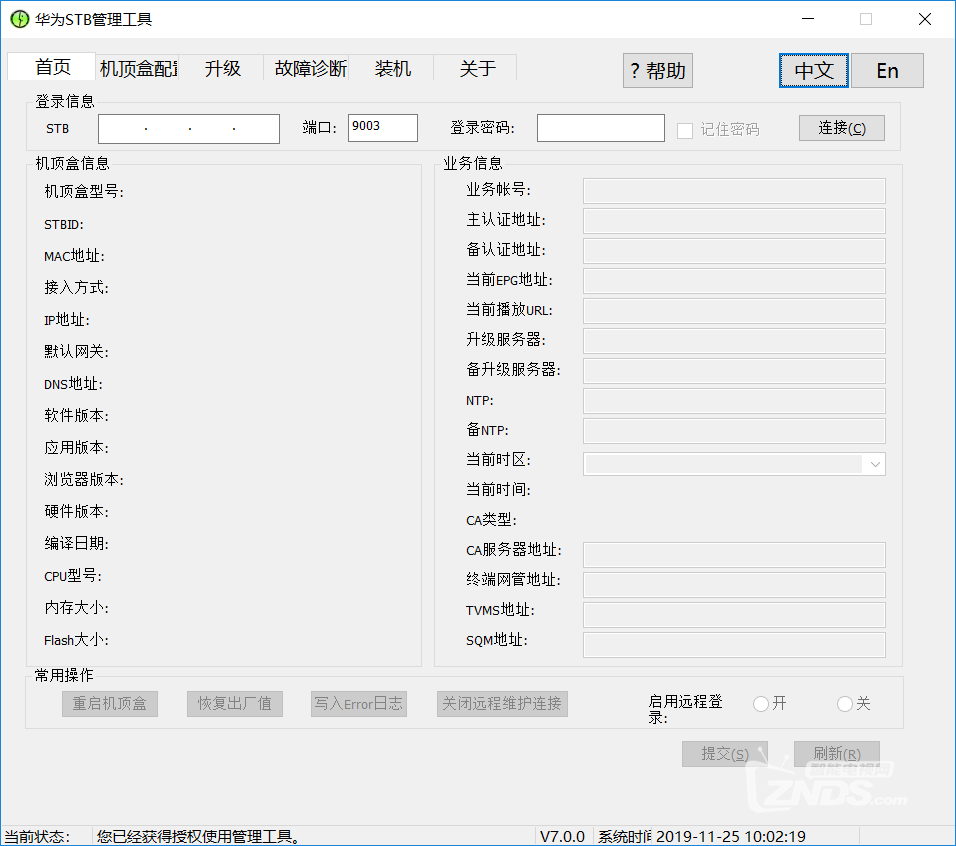Viewport: 956px width, 846px height.
Task: Click the 备升级服务器 field
Action: click(734, 371)
